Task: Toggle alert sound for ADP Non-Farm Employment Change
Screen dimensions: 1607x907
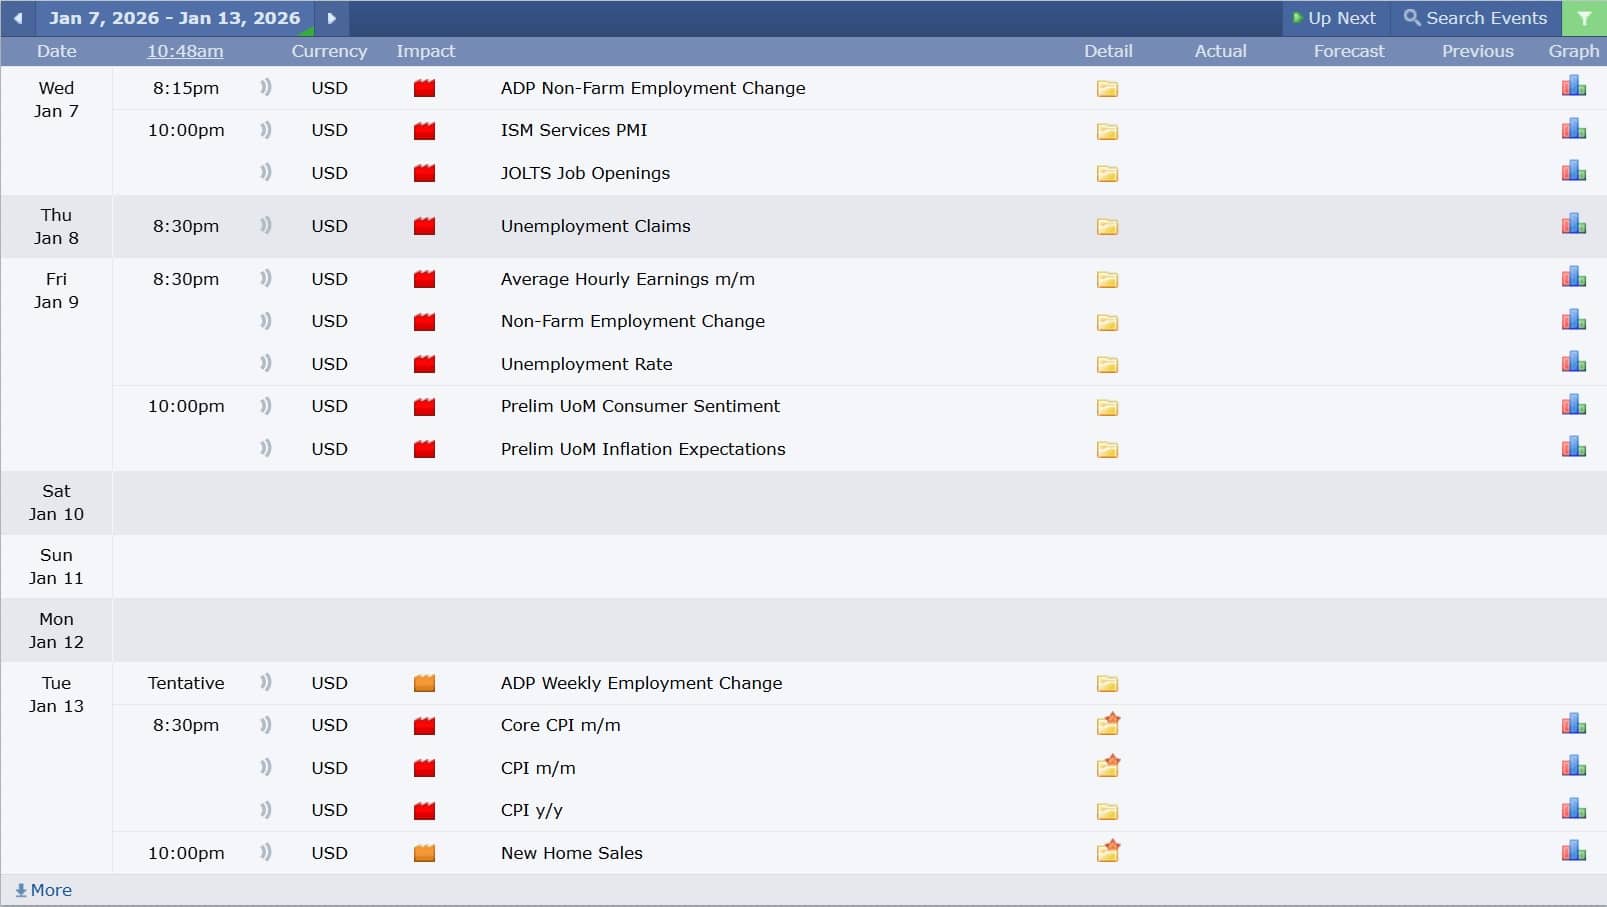Action: [265, 88]
